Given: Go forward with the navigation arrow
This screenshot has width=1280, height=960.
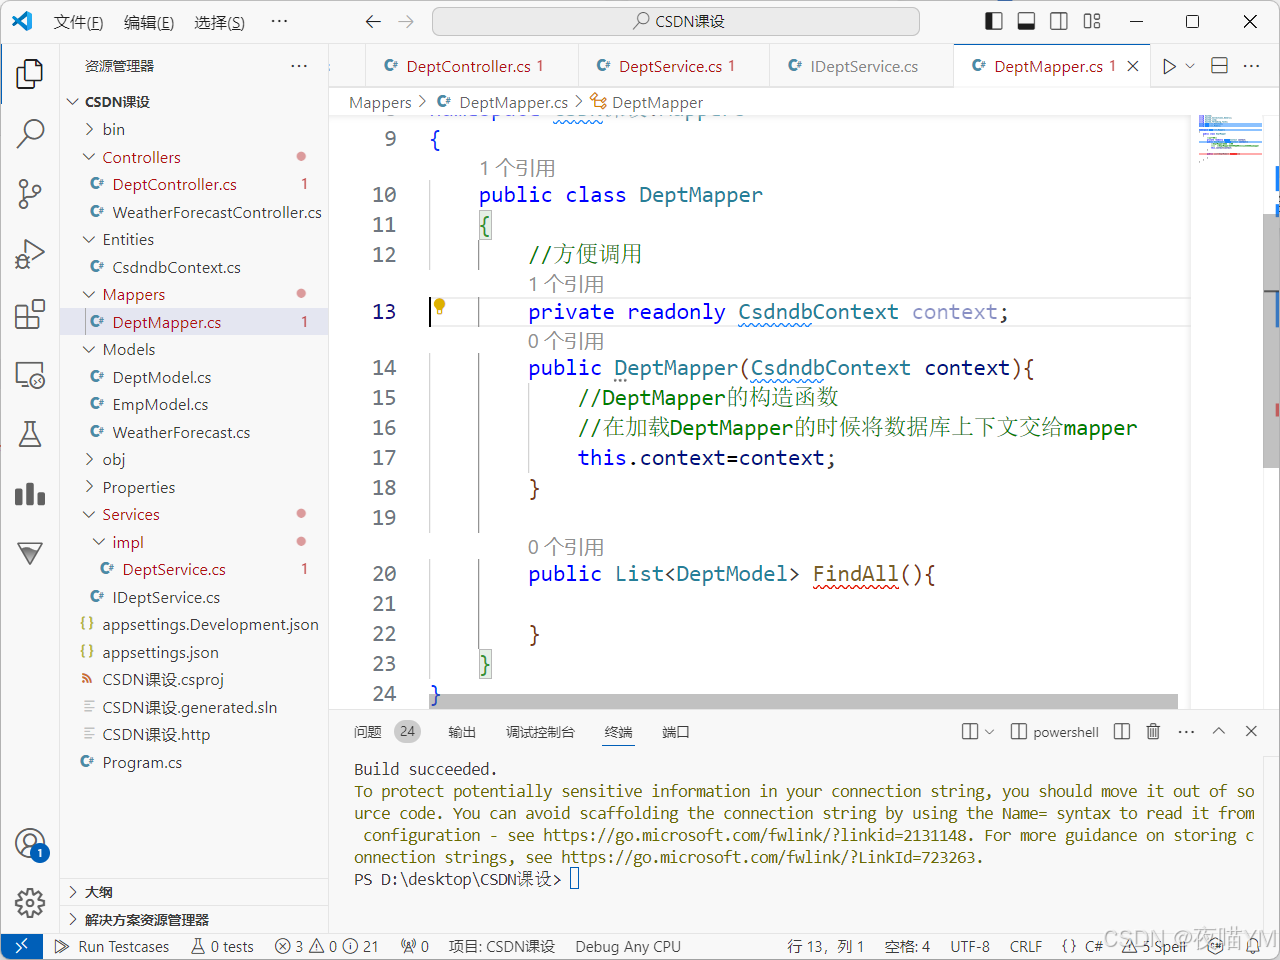Looking at the screenshot, I should [x=405, y=21].
